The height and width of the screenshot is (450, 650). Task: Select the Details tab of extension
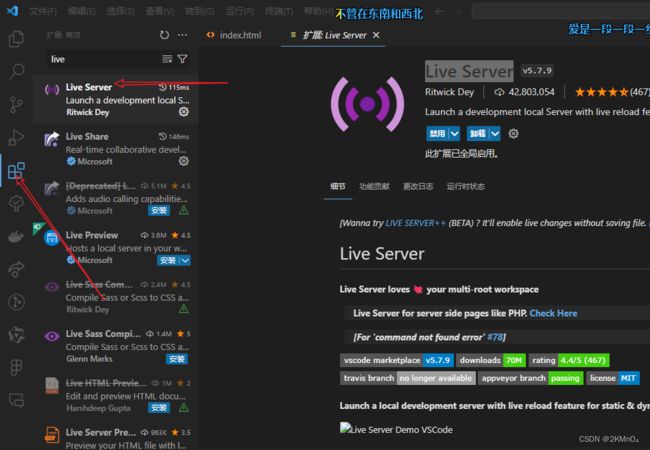pyautogui.click(x=337, y=186)
